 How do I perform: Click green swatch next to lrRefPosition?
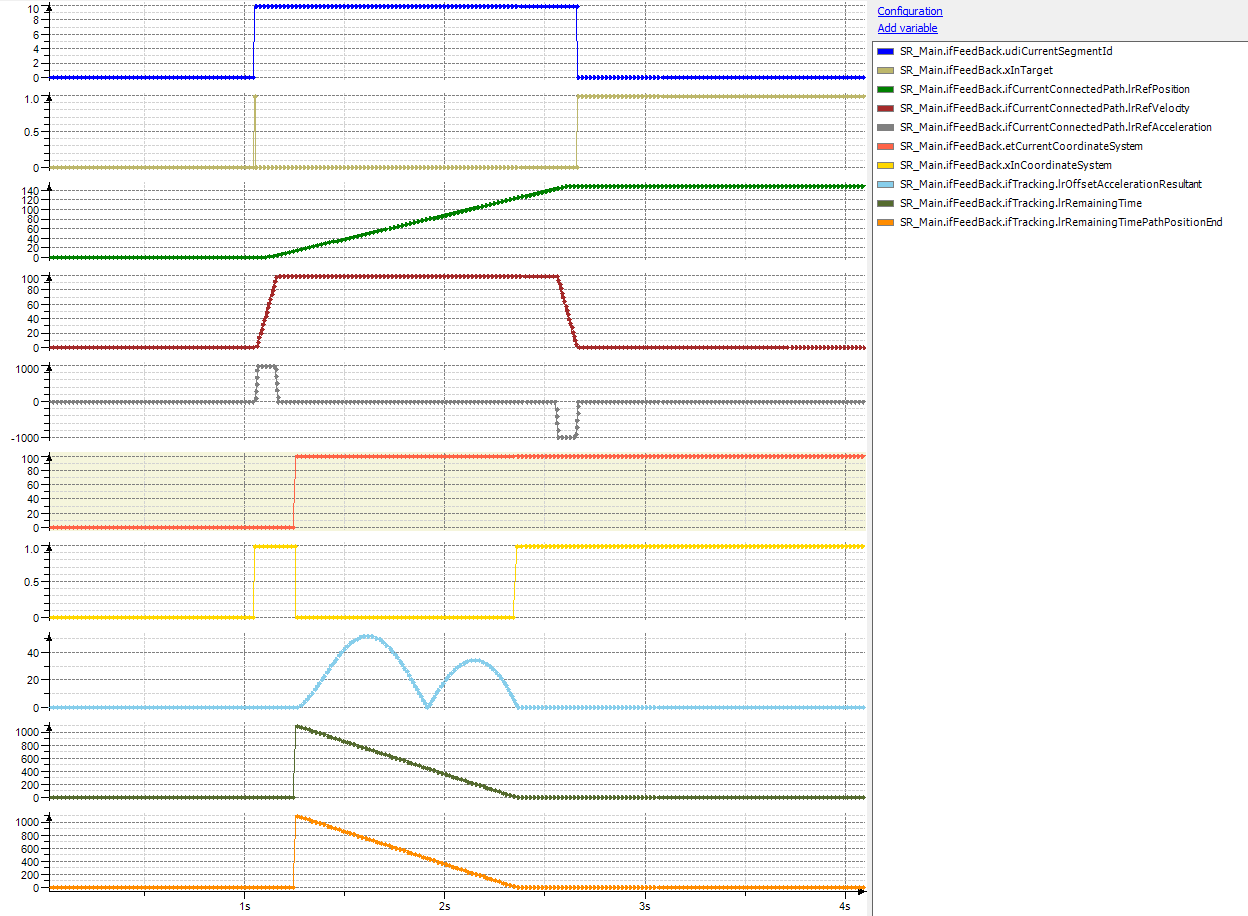[x=885, y=89]
